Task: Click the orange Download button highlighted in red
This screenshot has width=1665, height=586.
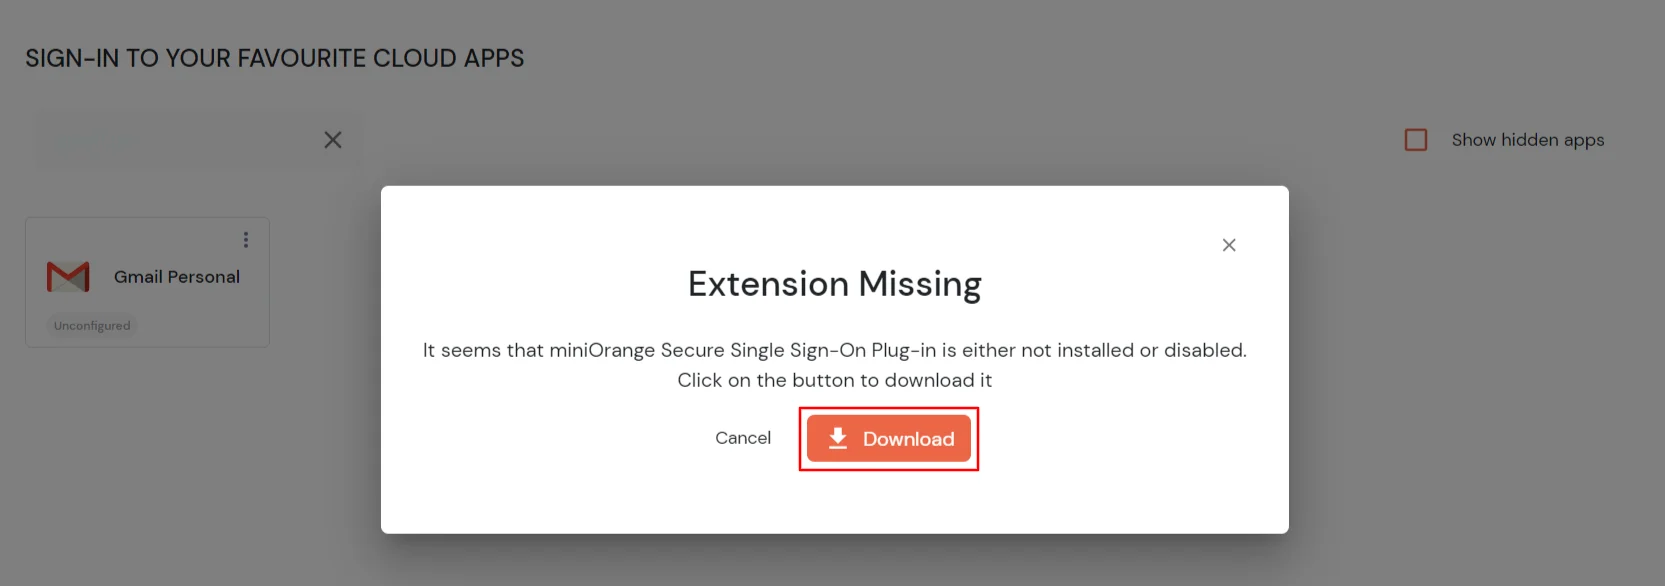Action: [888, 438]
